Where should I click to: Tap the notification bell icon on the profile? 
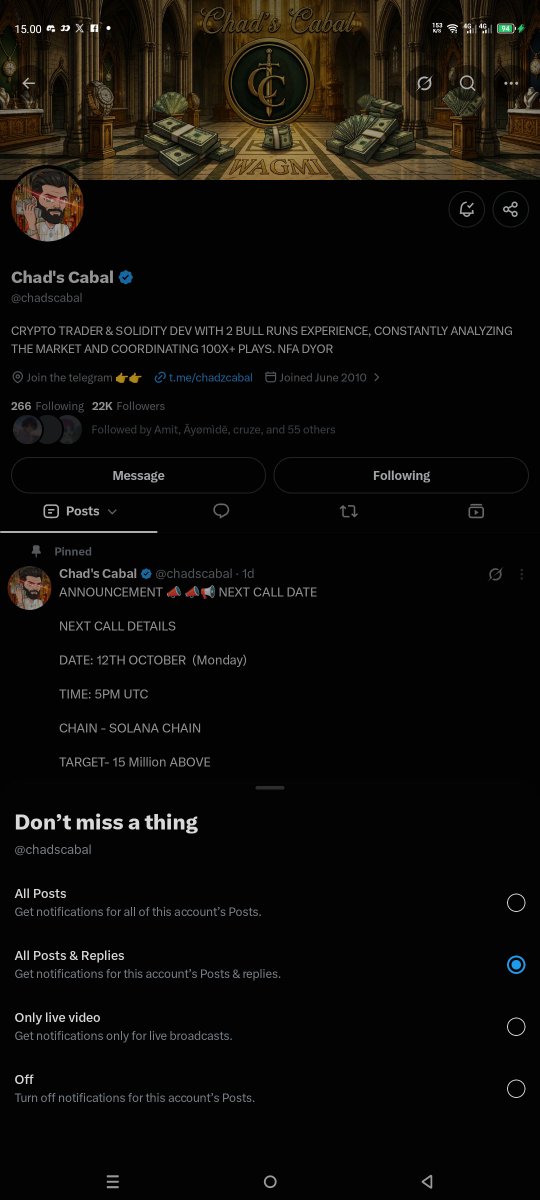(466, 209)
